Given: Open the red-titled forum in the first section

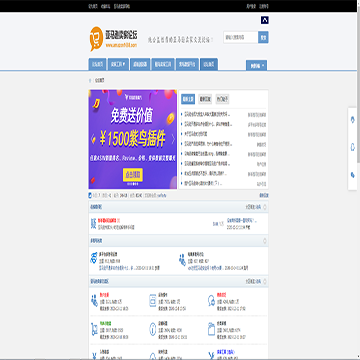Looking at the screenshot, I should [x=107, y=221].
